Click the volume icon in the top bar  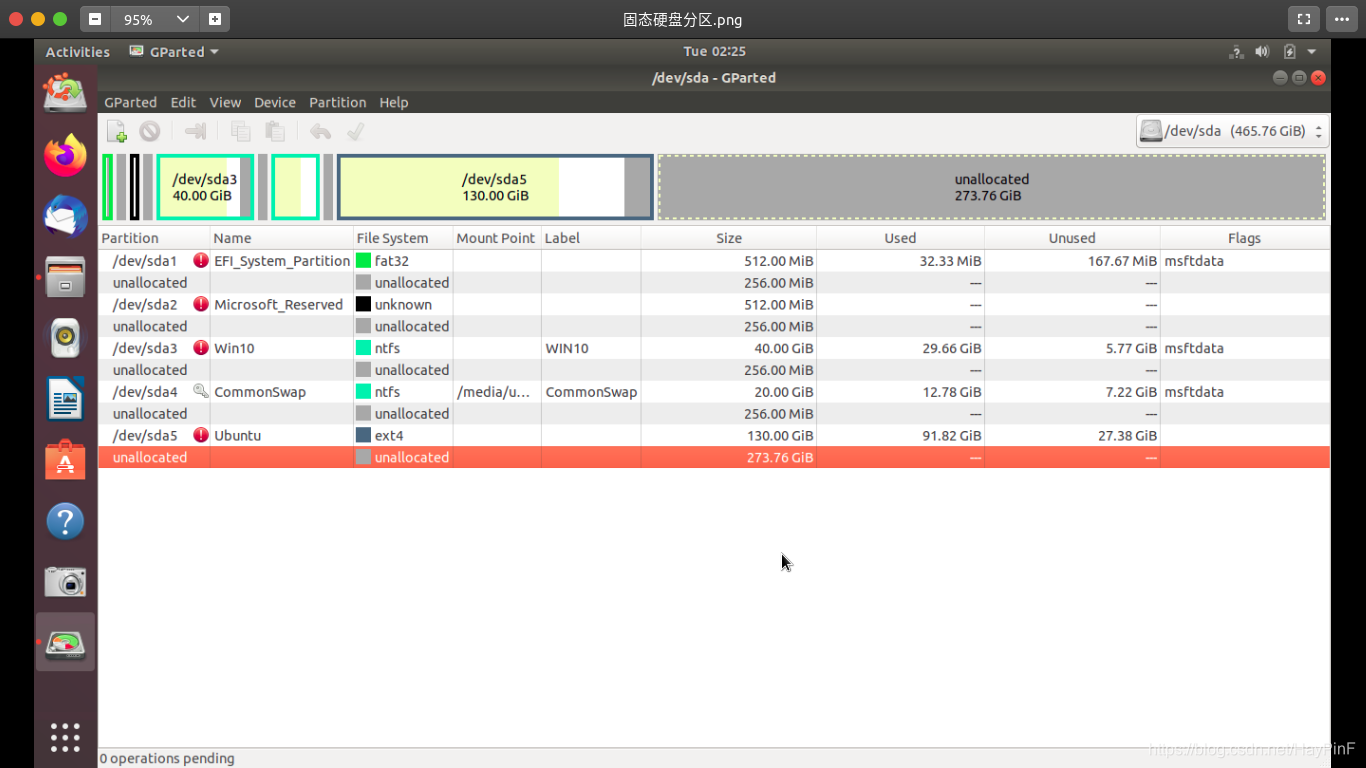[1262, 52]
